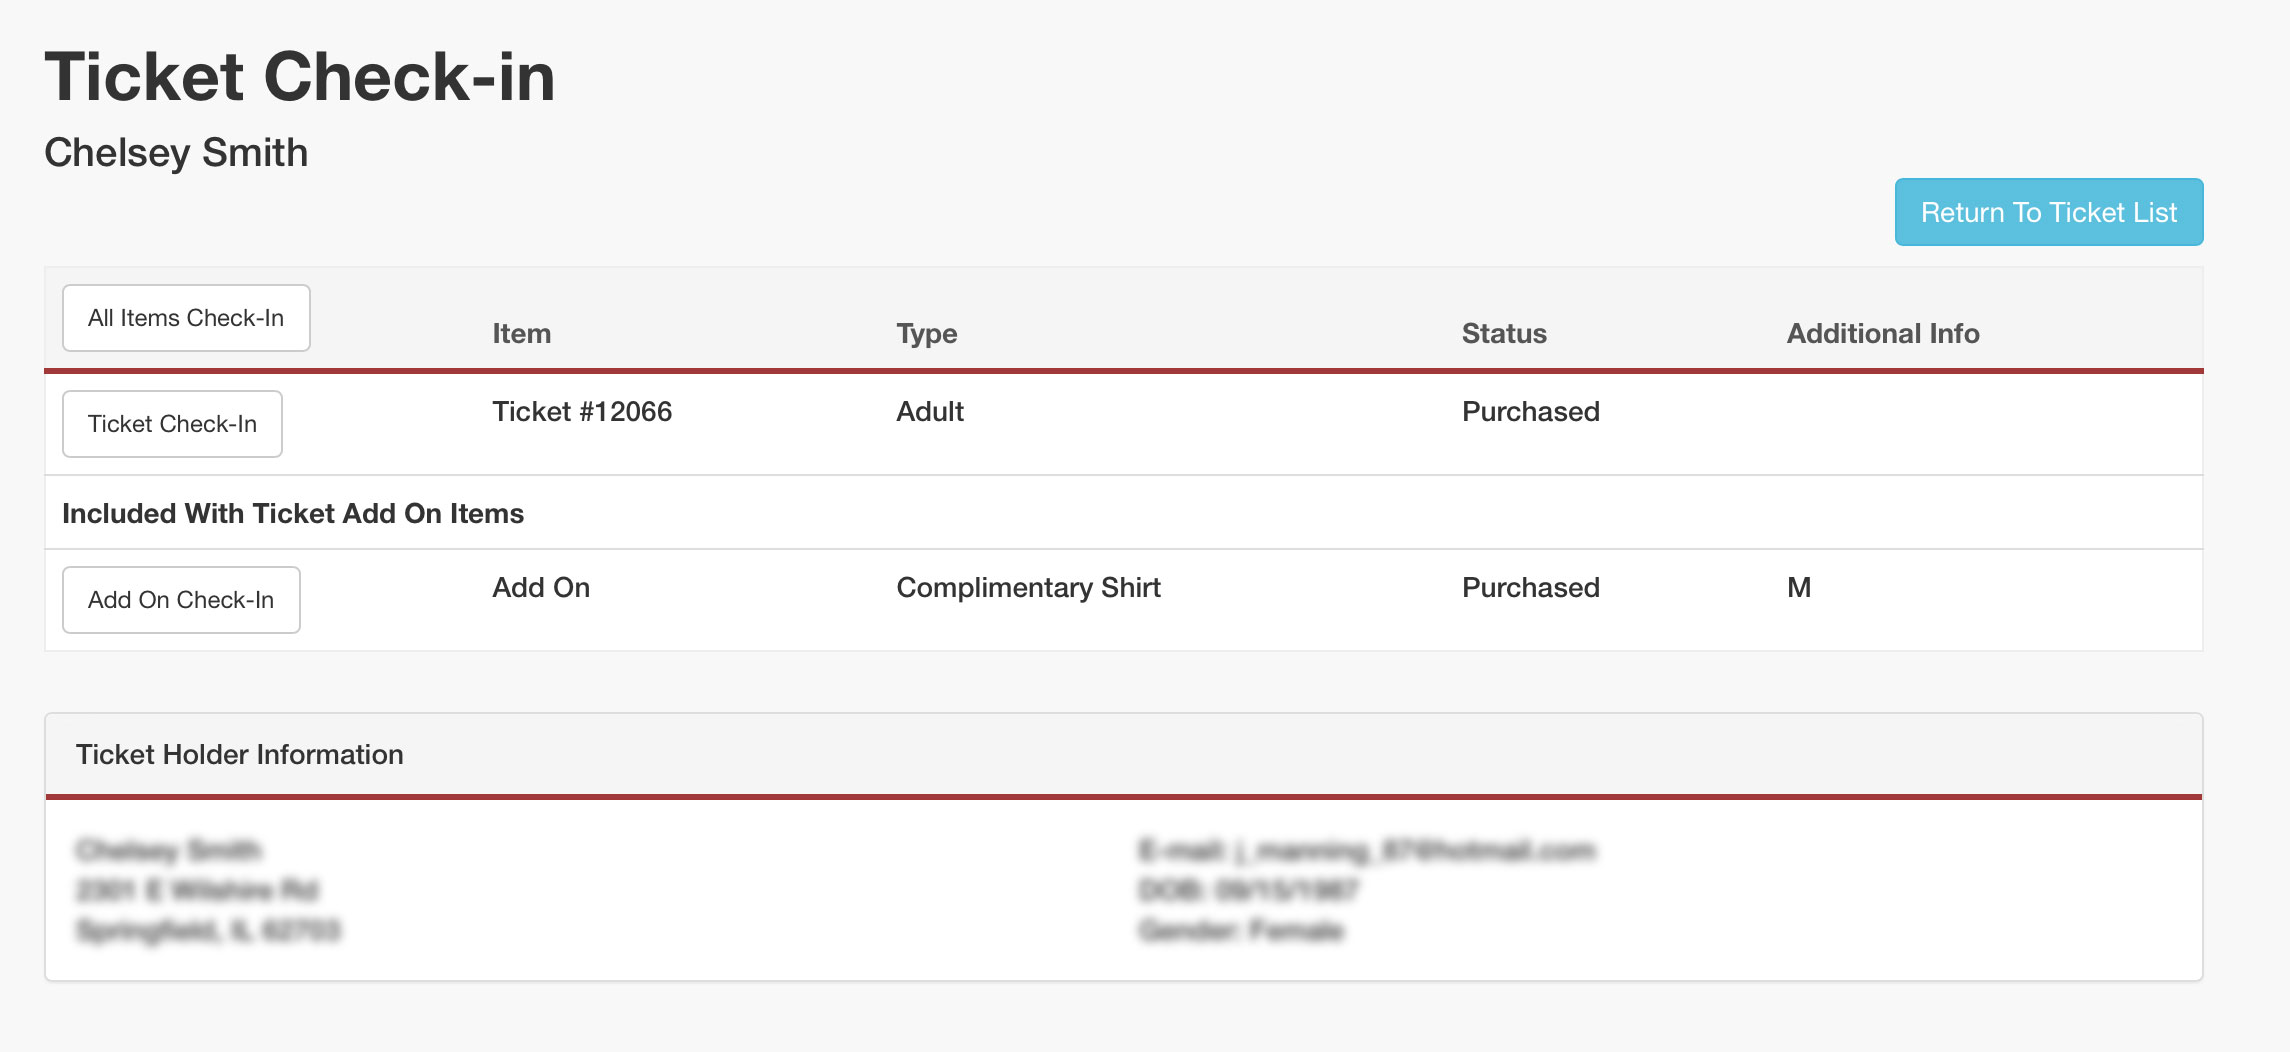Click the Additional Info column header

click(x=1882, y=333)
